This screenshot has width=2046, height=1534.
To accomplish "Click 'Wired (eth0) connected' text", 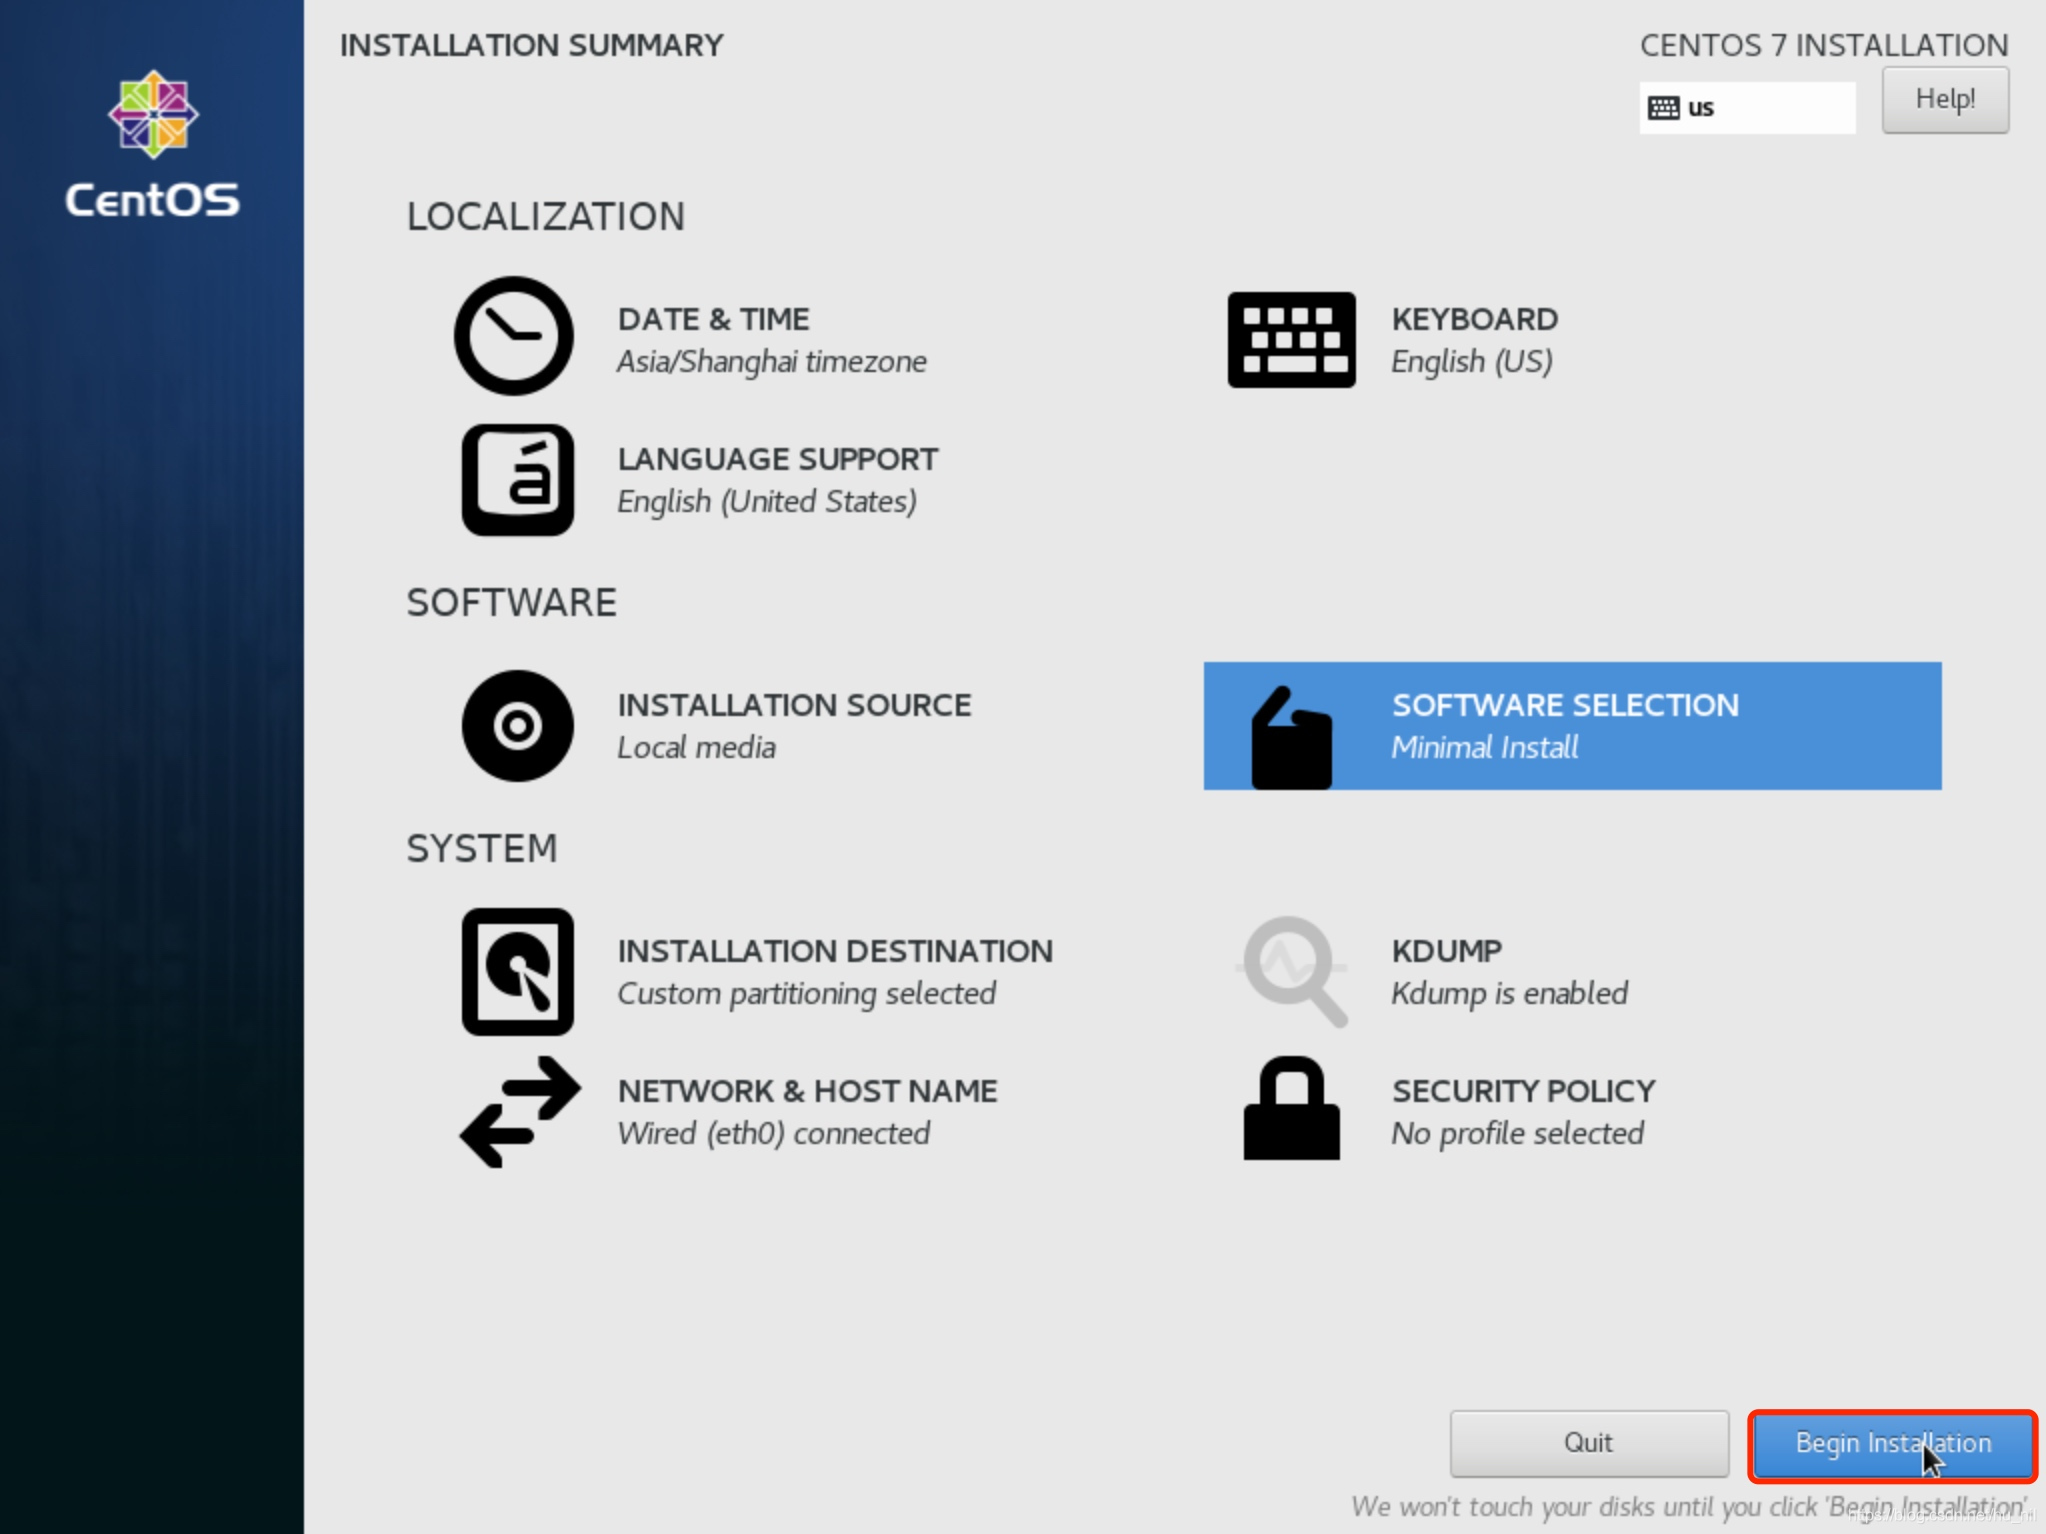I will tap(773, 1133).
